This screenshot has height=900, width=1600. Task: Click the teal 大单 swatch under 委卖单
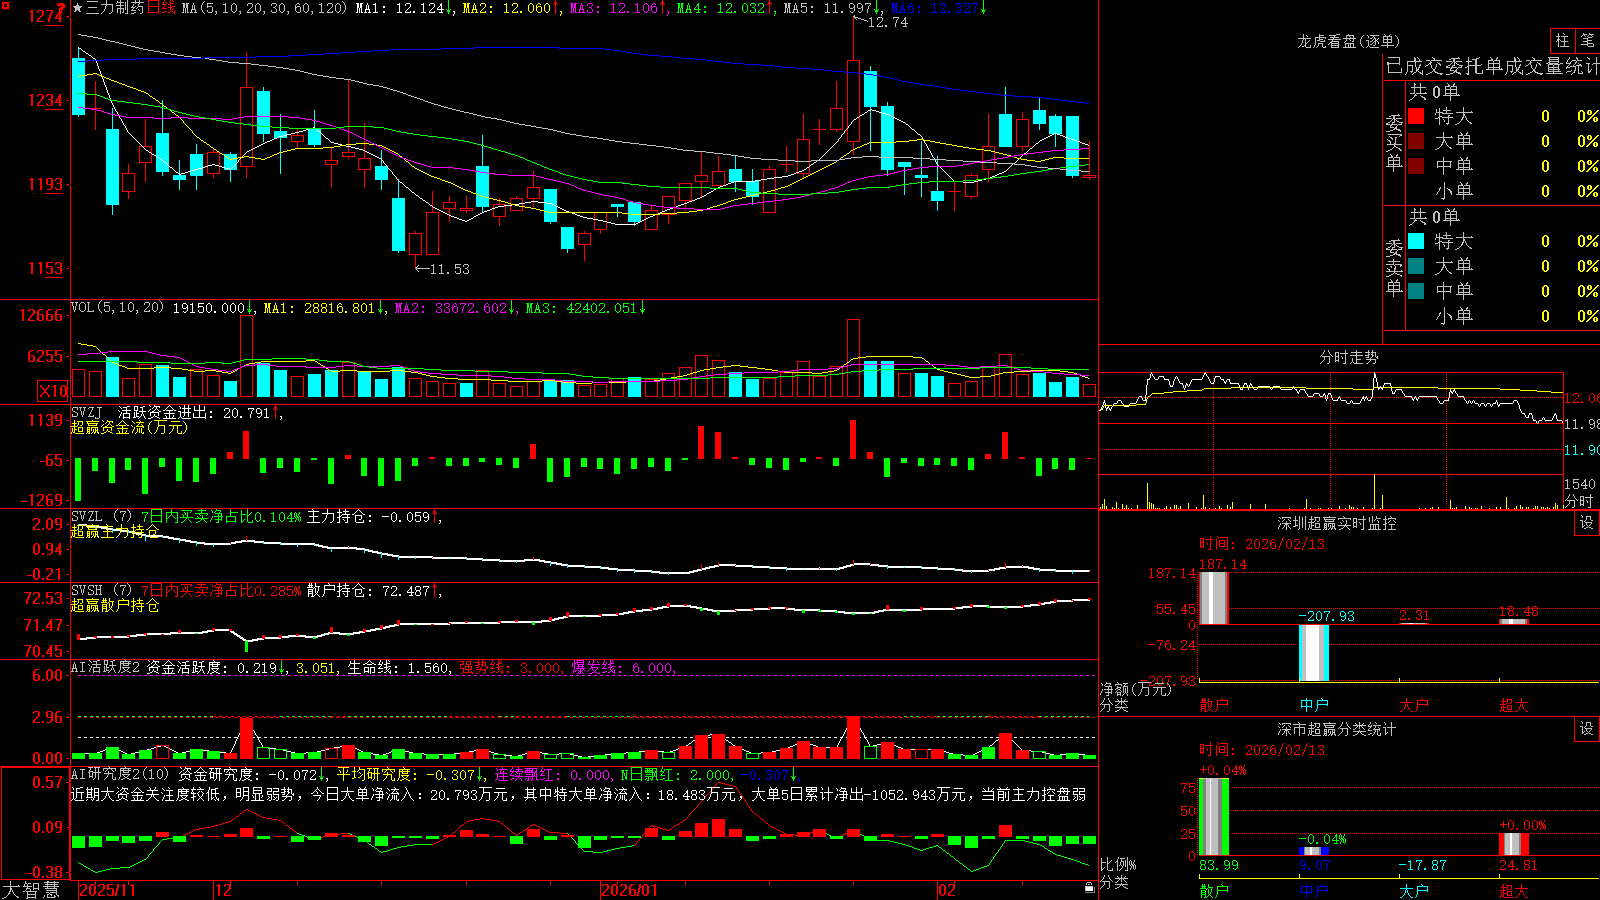point(1416,266)
